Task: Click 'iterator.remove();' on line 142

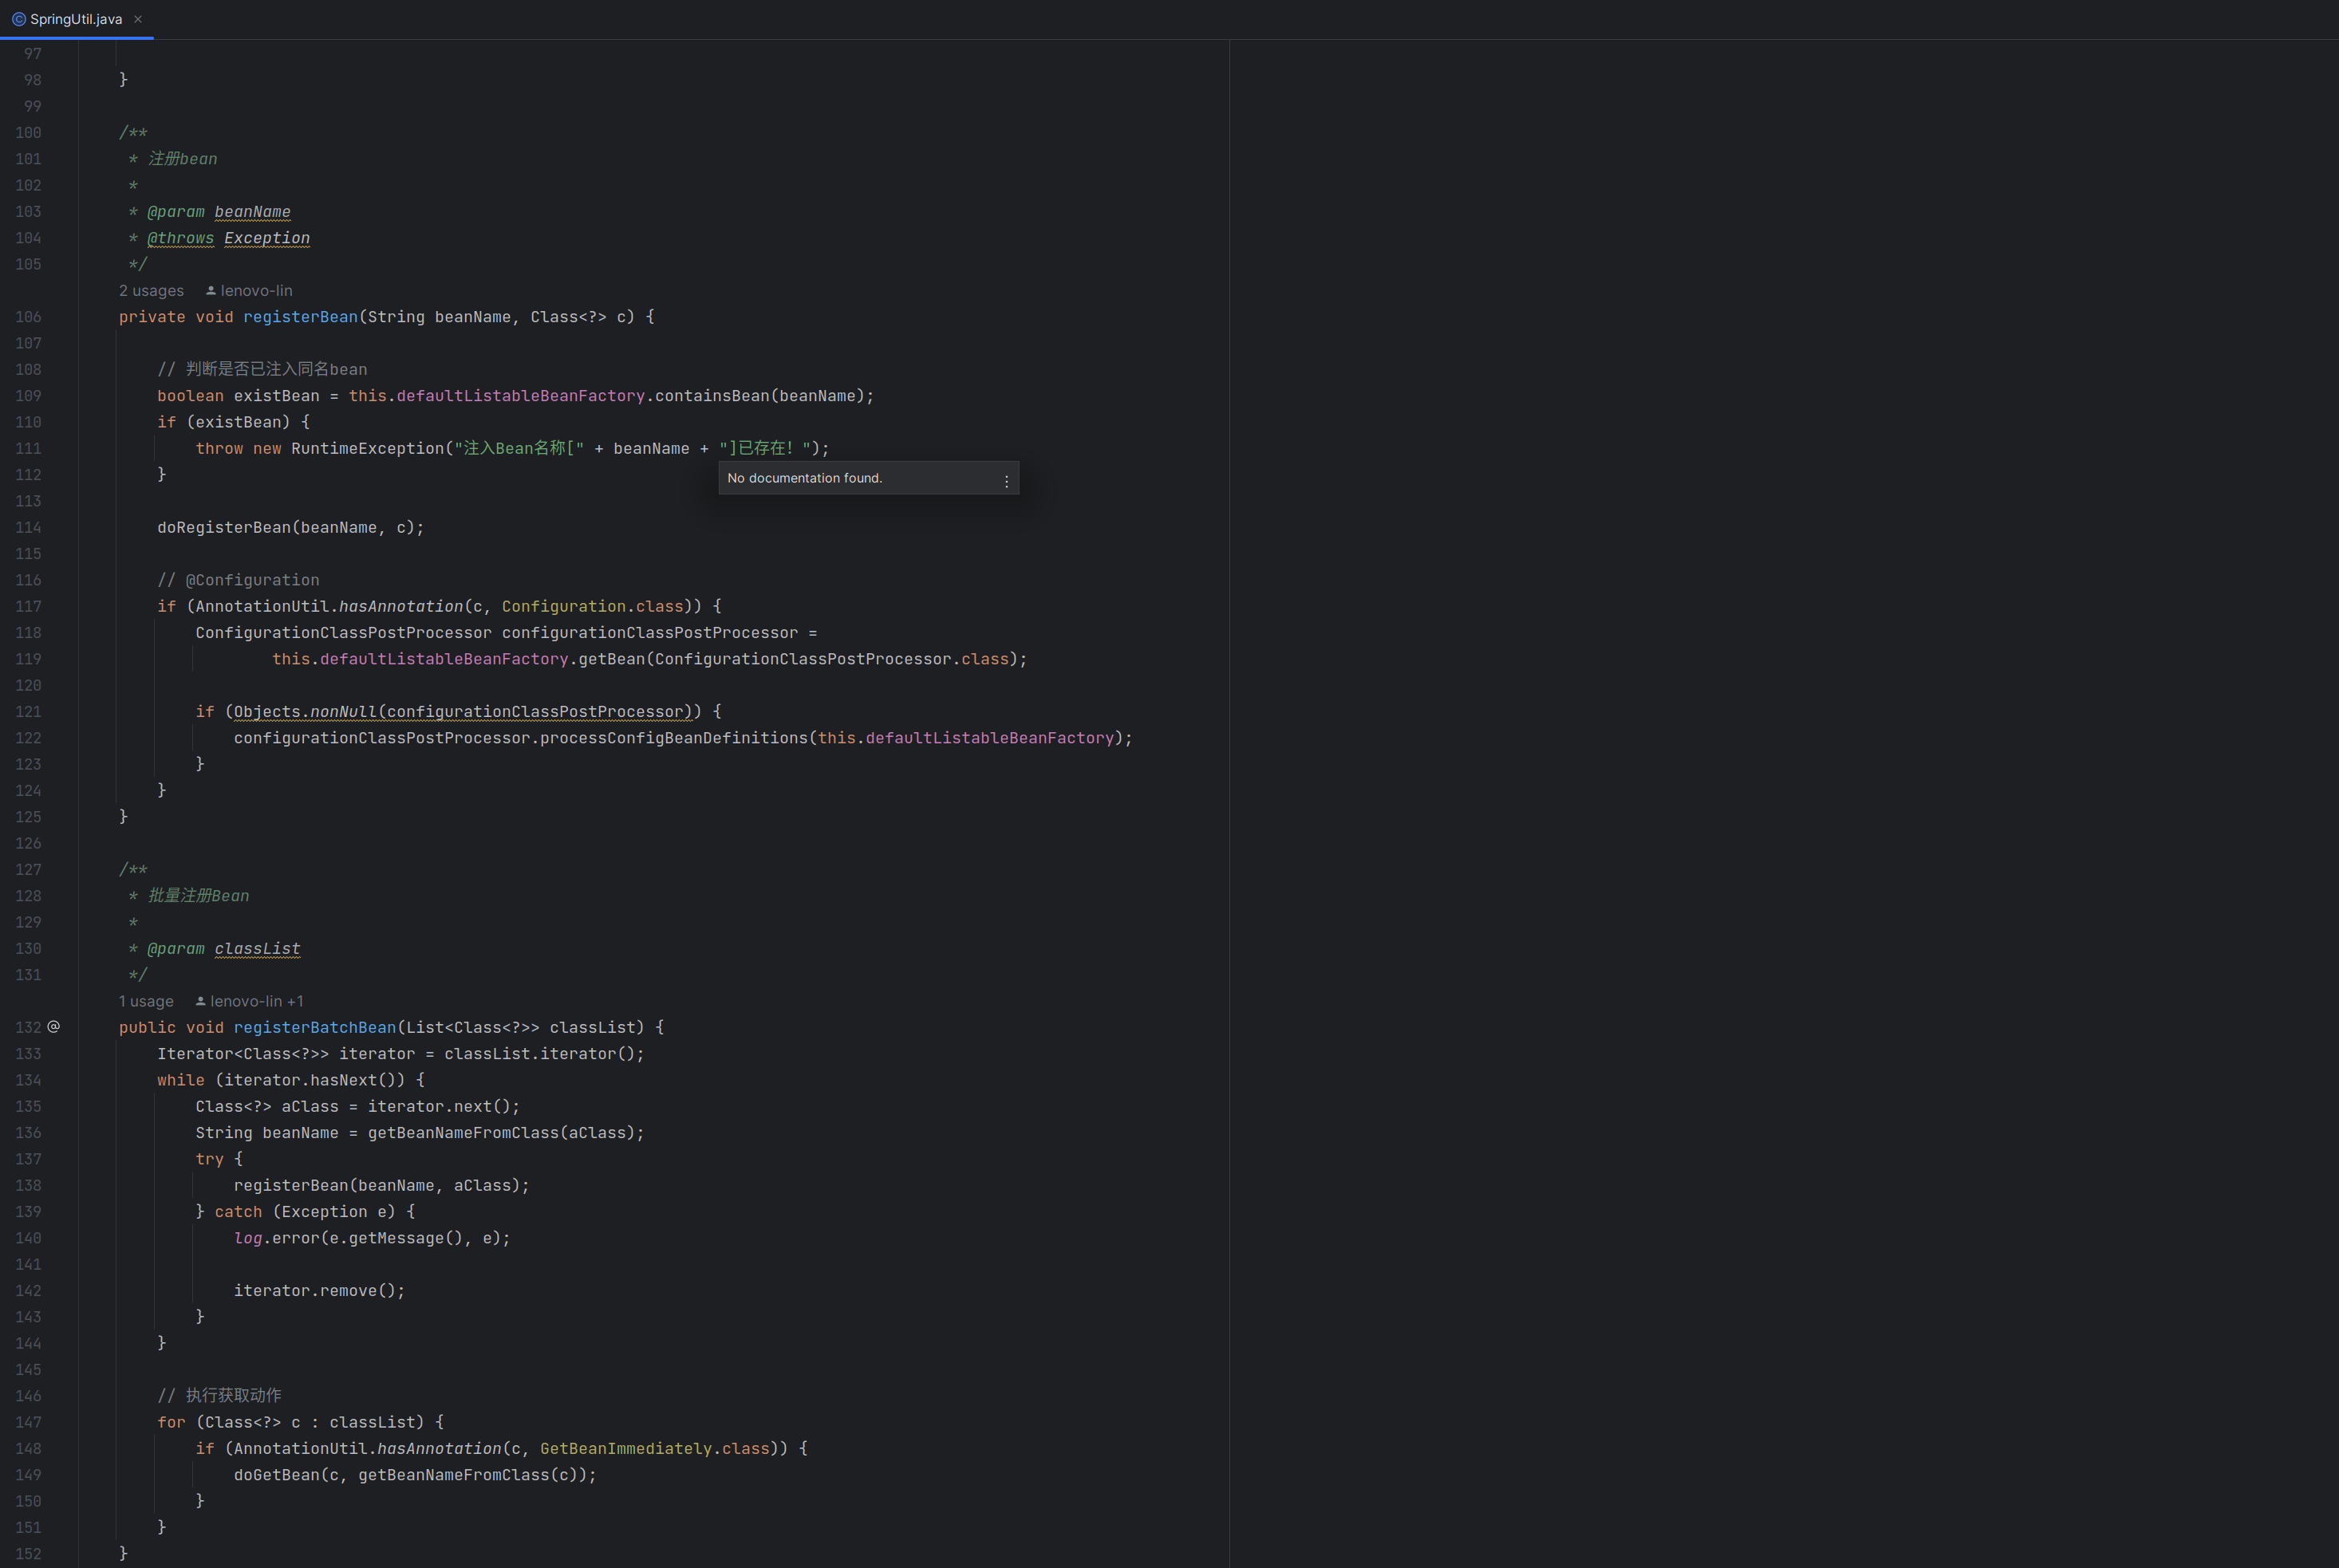Action: (319, 1291)
